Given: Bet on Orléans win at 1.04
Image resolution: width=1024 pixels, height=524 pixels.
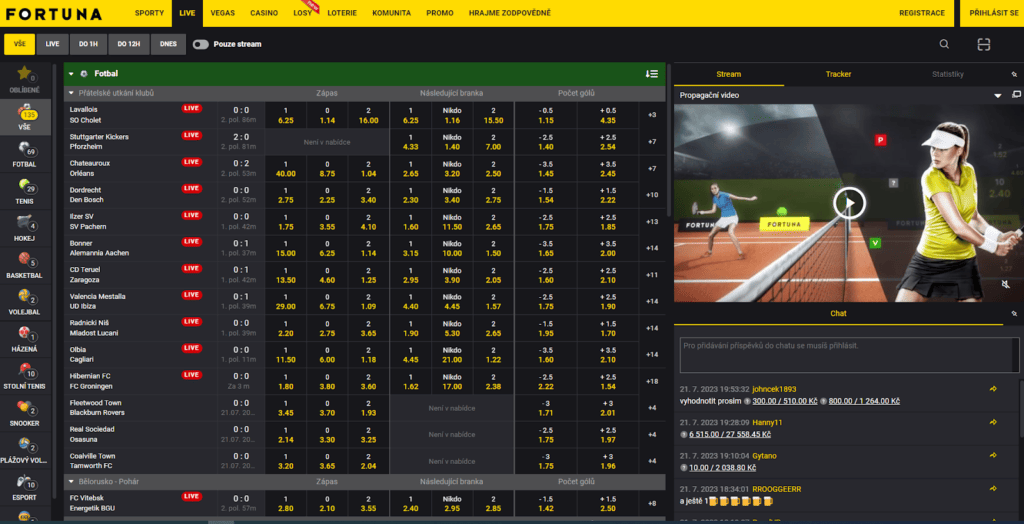Looking at the screenshot, I should point(368,169).
